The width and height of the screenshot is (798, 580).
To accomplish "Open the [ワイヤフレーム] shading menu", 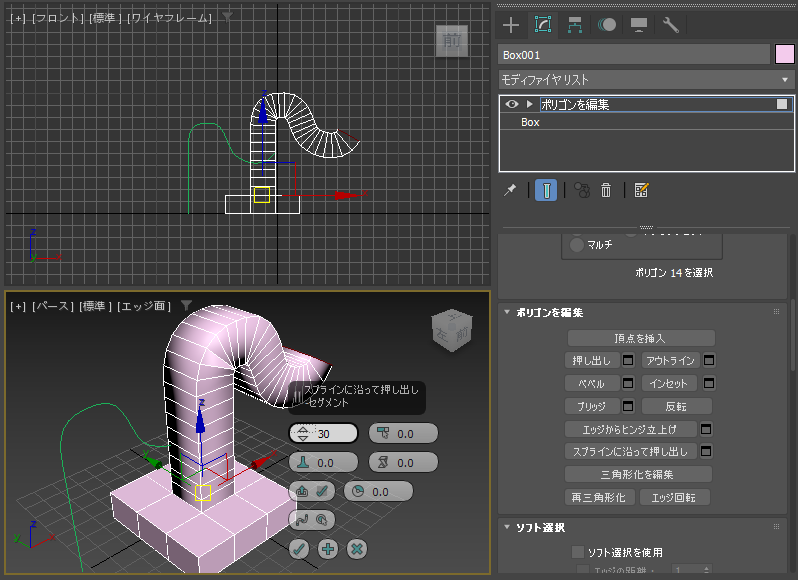I will pyautogui.click(x=169, y=18).
